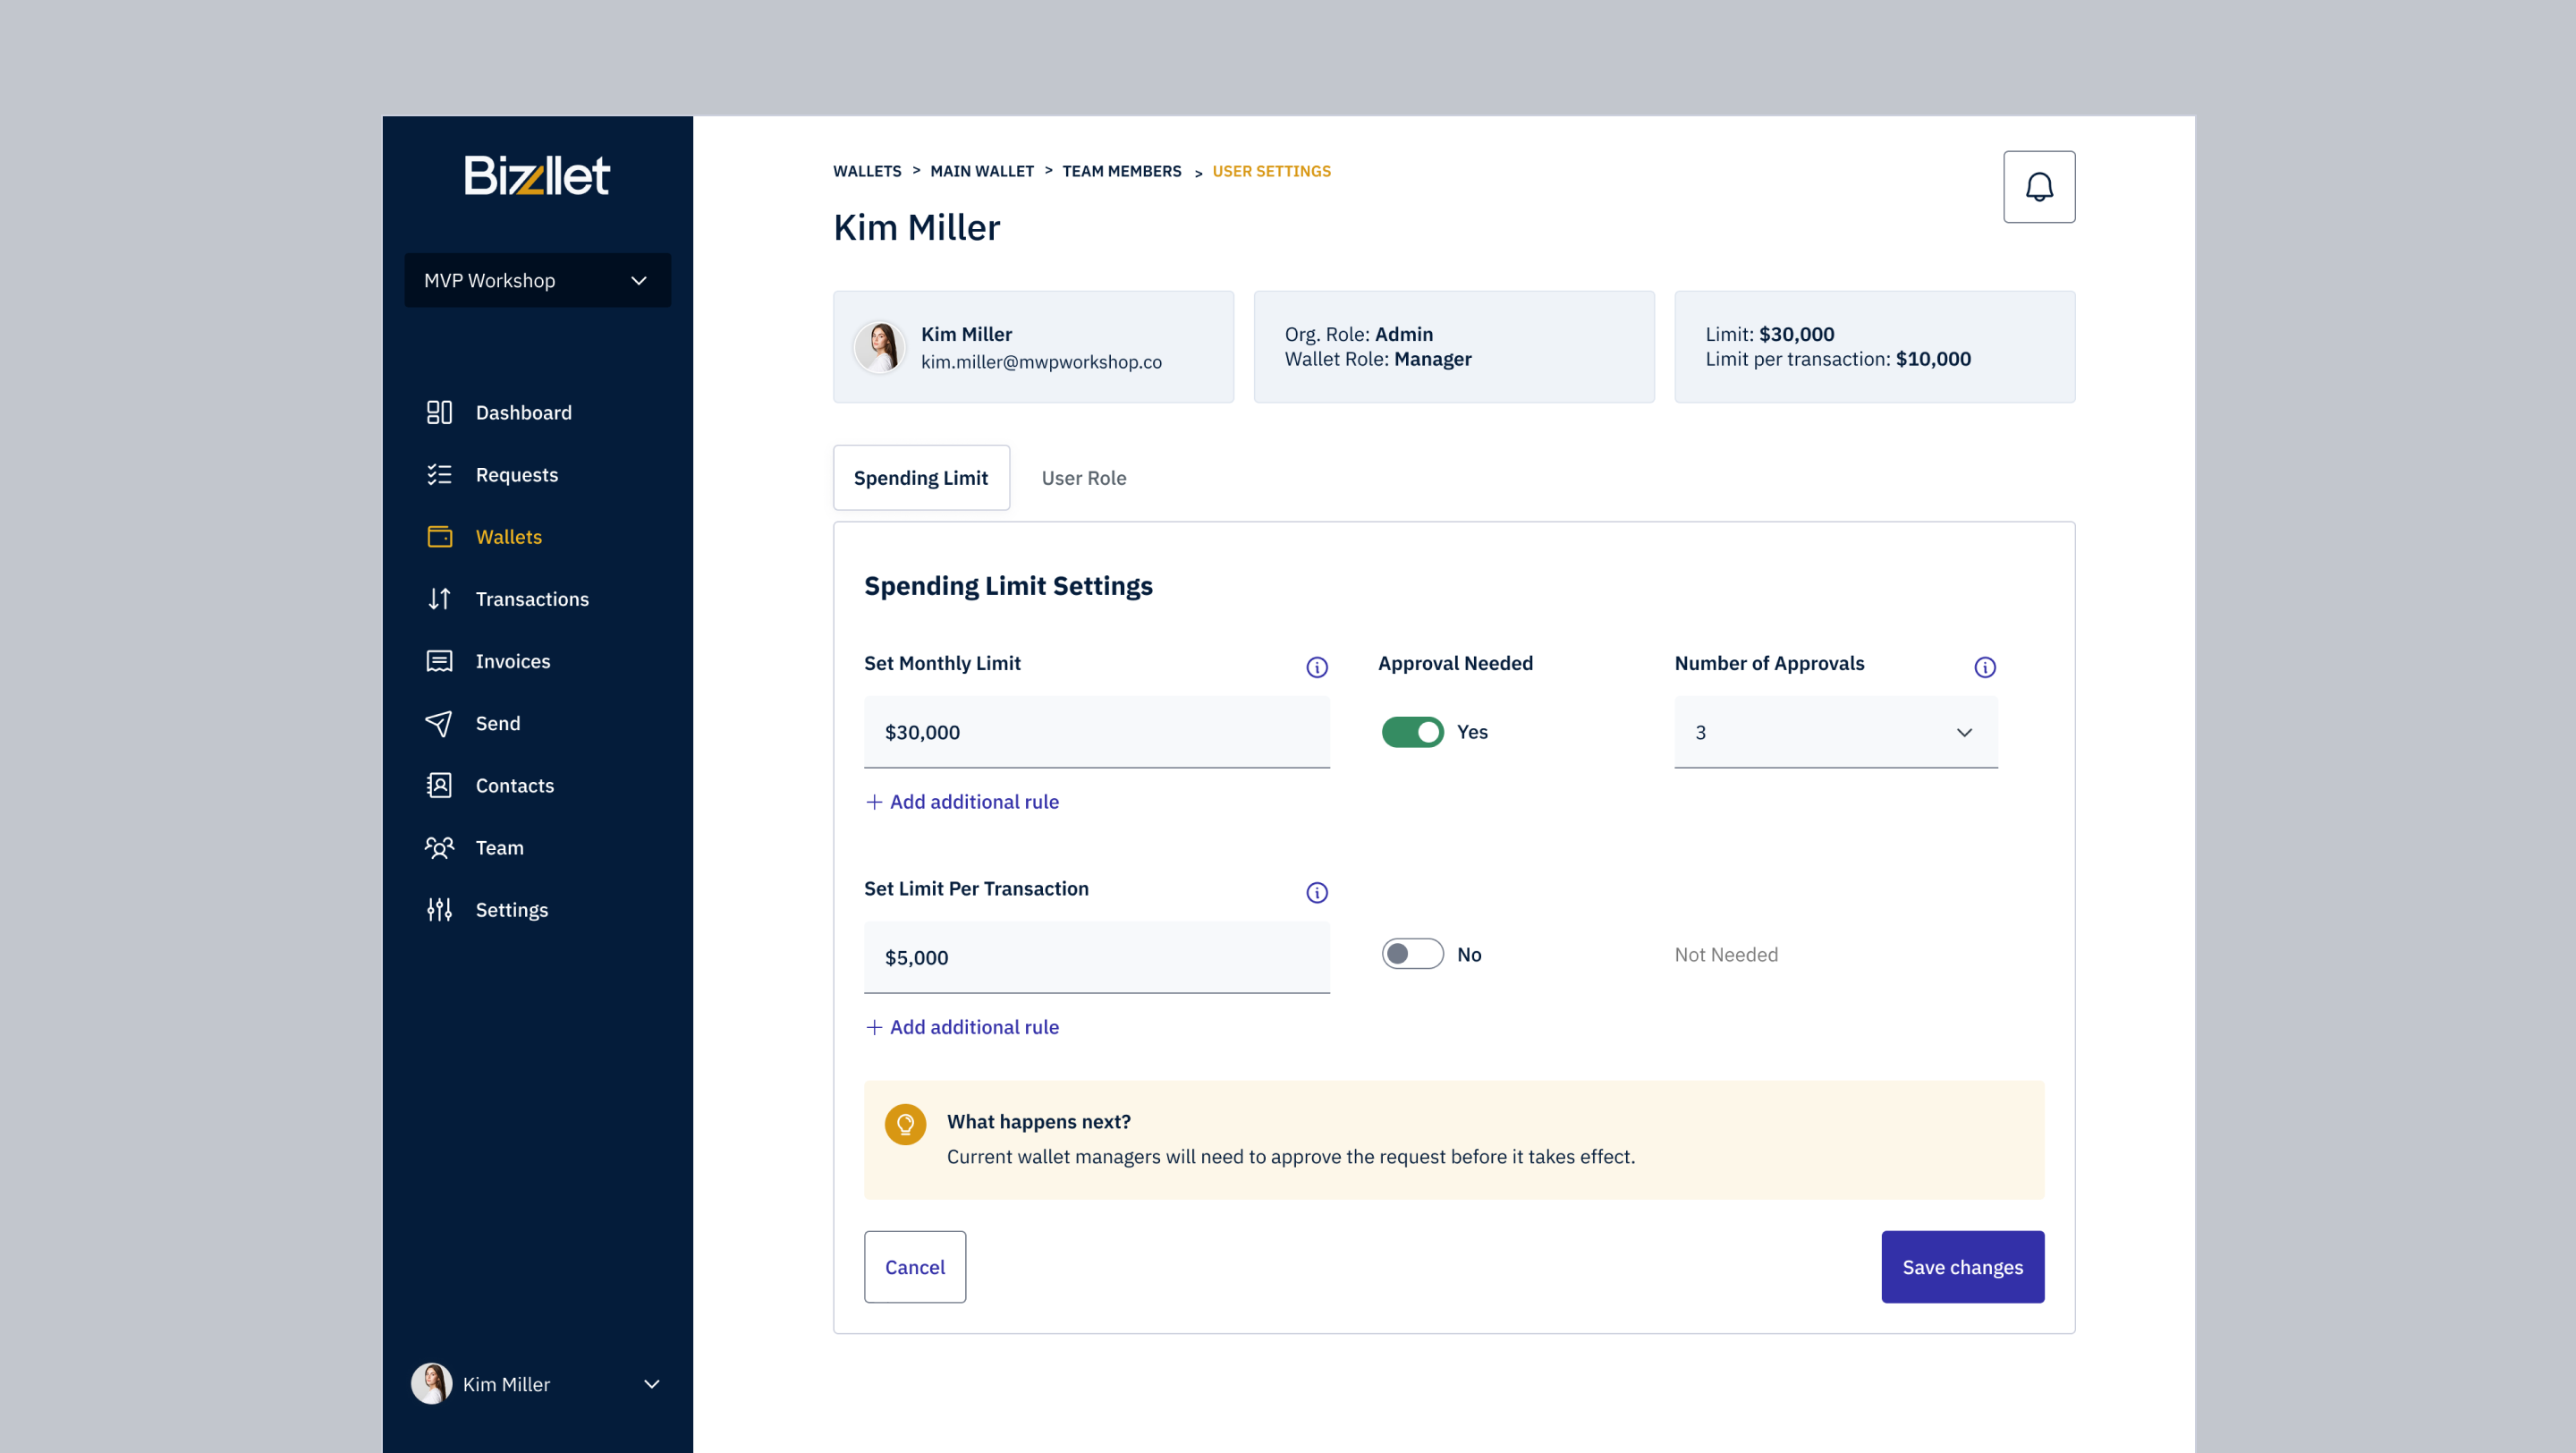Viewport: 2576px width, 1453px height.
Task: Click the monthly limit $30,000 field
Action: tap(1096, 732)
